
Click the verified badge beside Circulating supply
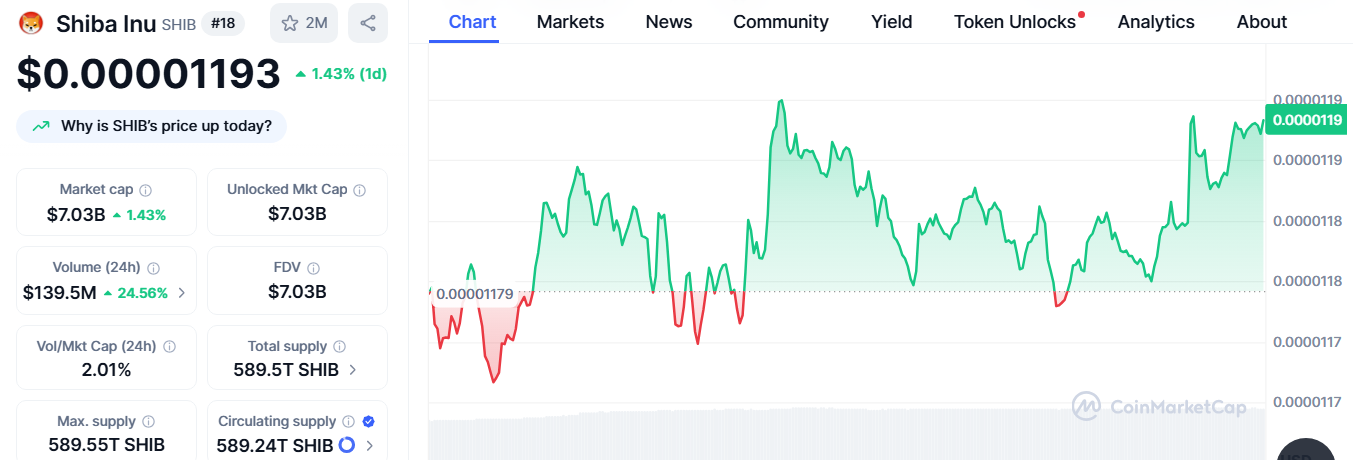click(x=368, y=422)
